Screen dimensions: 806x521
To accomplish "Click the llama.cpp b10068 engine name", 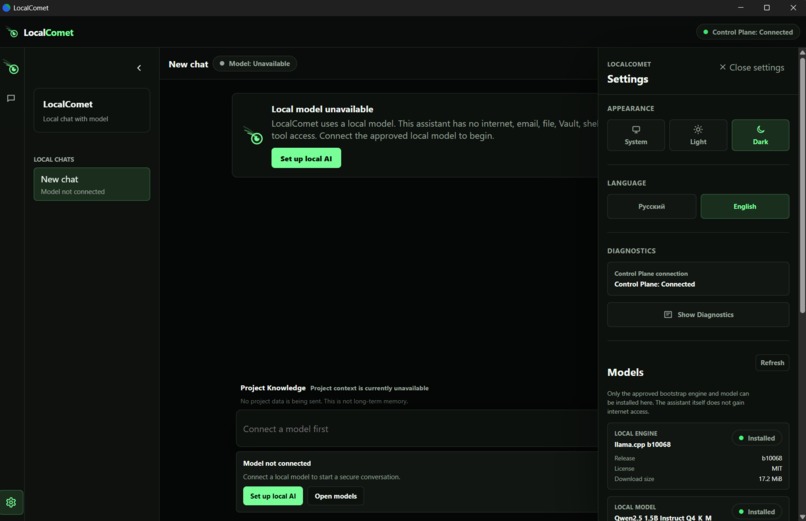I will [x=643, y=444].
